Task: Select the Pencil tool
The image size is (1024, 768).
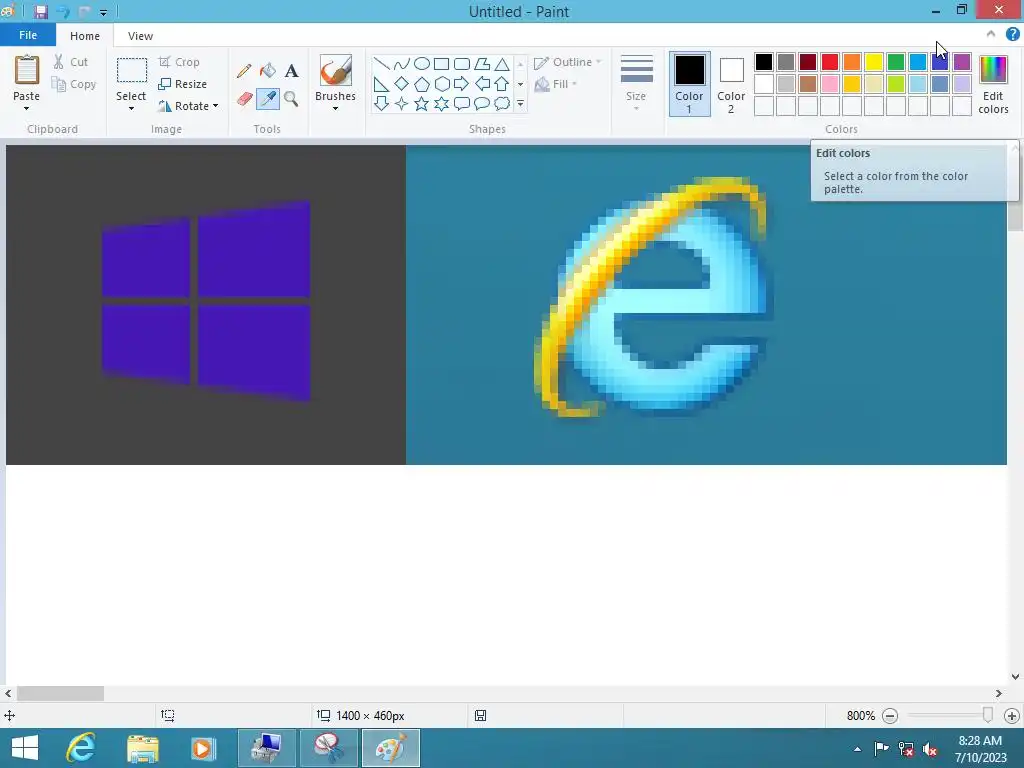Action: pos(244,71)
